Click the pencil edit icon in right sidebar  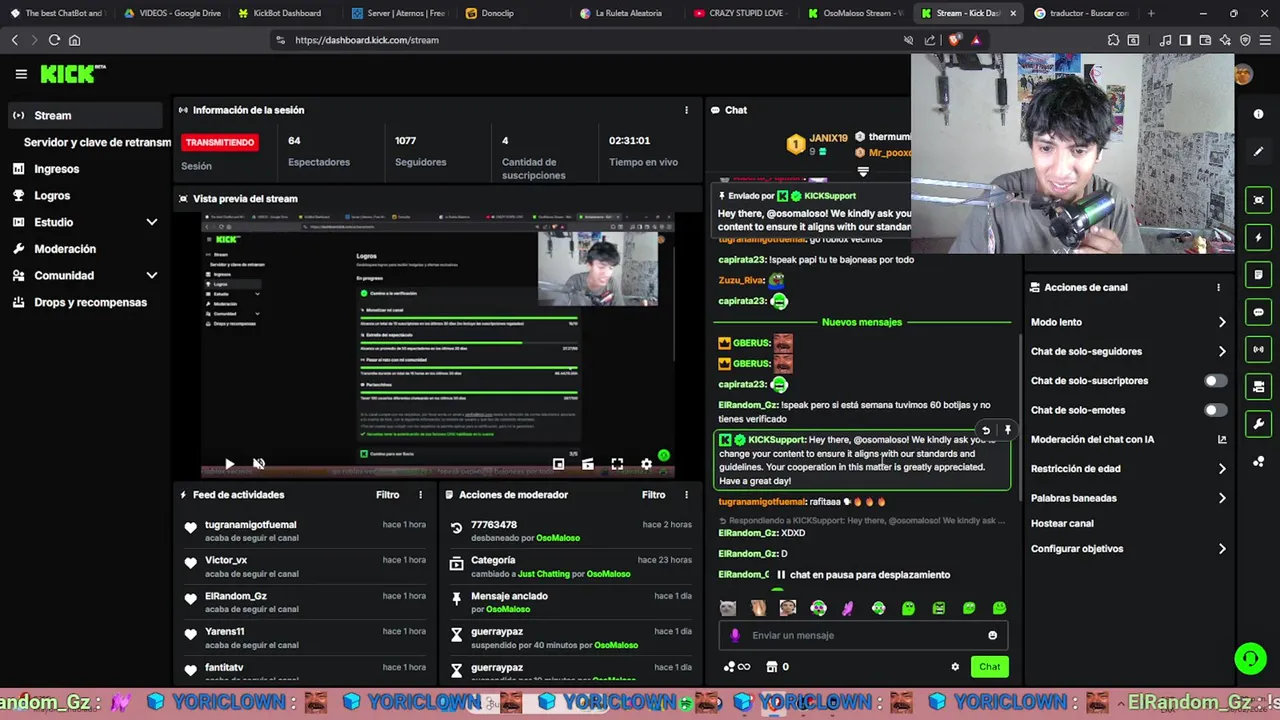point(1258,152)
